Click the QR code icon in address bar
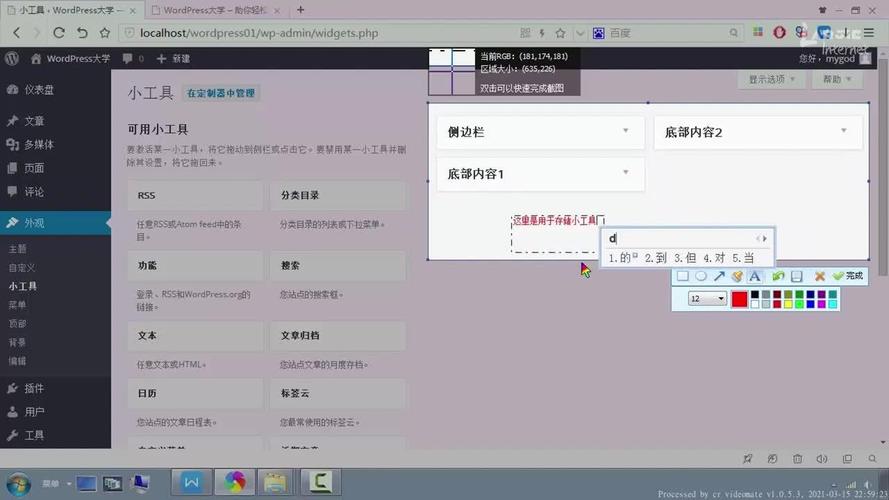The width and height of the screenshot is (889, 500). 525,33
